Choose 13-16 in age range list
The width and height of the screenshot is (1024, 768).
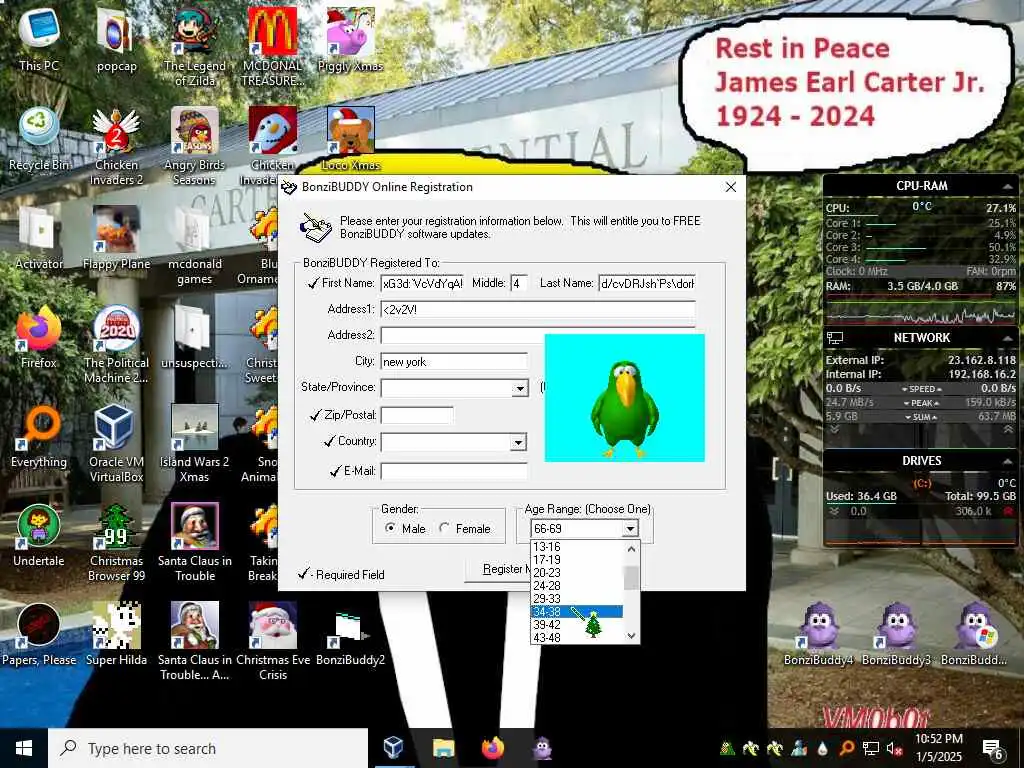(x=577, y=547)
